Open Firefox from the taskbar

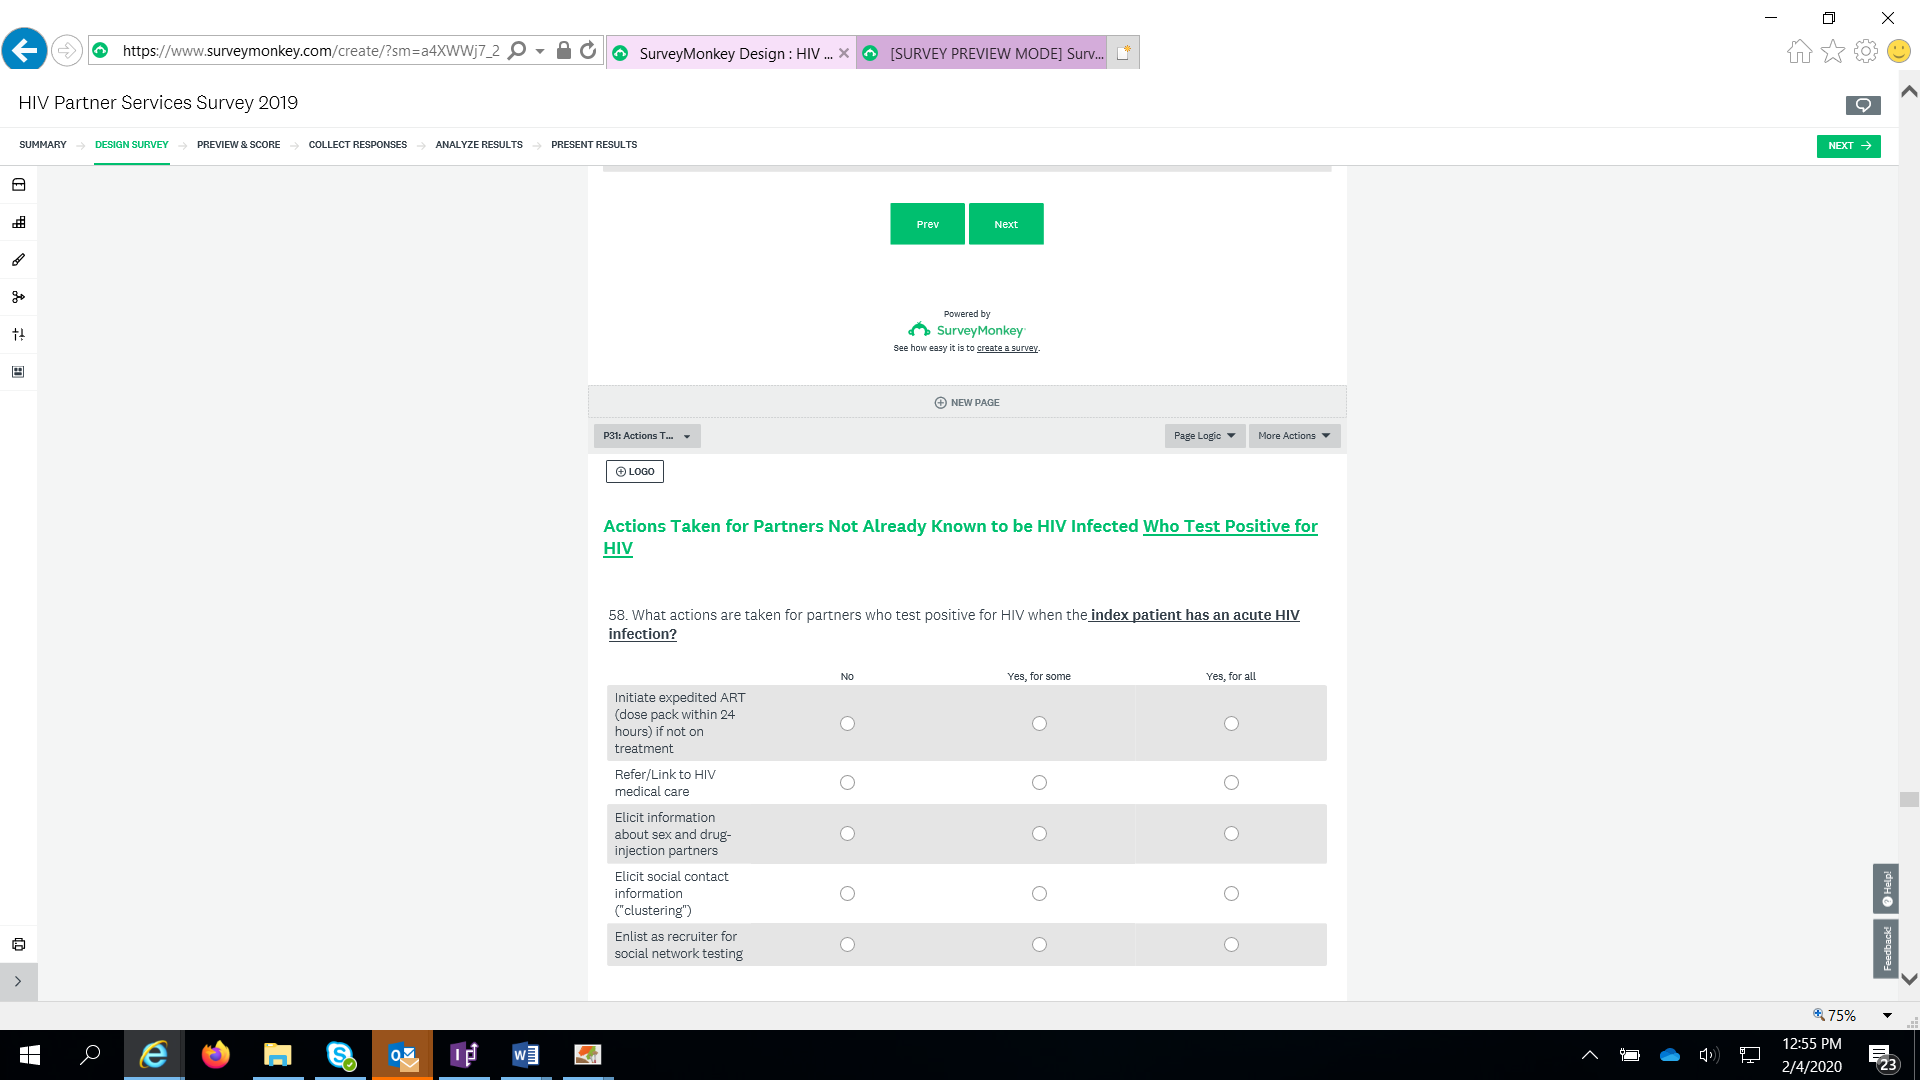click(215, 1055)
